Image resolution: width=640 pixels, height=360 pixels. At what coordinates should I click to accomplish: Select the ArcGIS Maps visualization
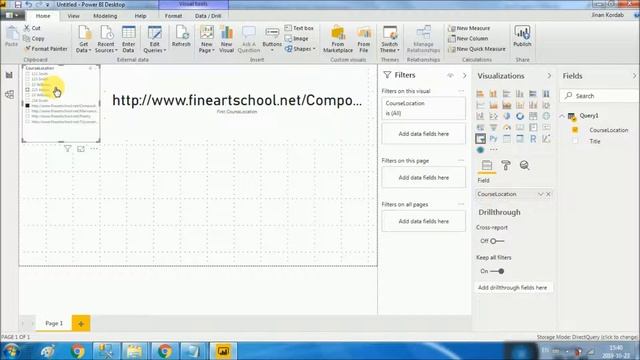(480, 149)
